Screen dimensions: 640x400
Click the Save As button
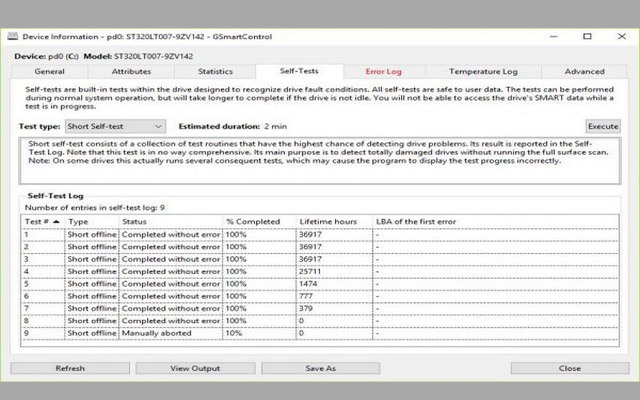[320, 368]
